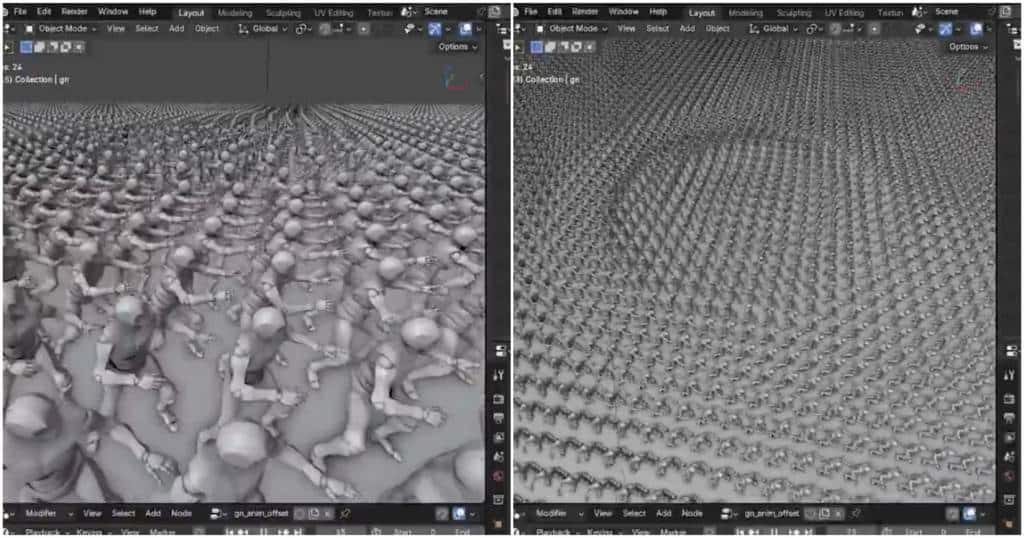Click node tree browse icon in left node editor

[x=217, y=514]
